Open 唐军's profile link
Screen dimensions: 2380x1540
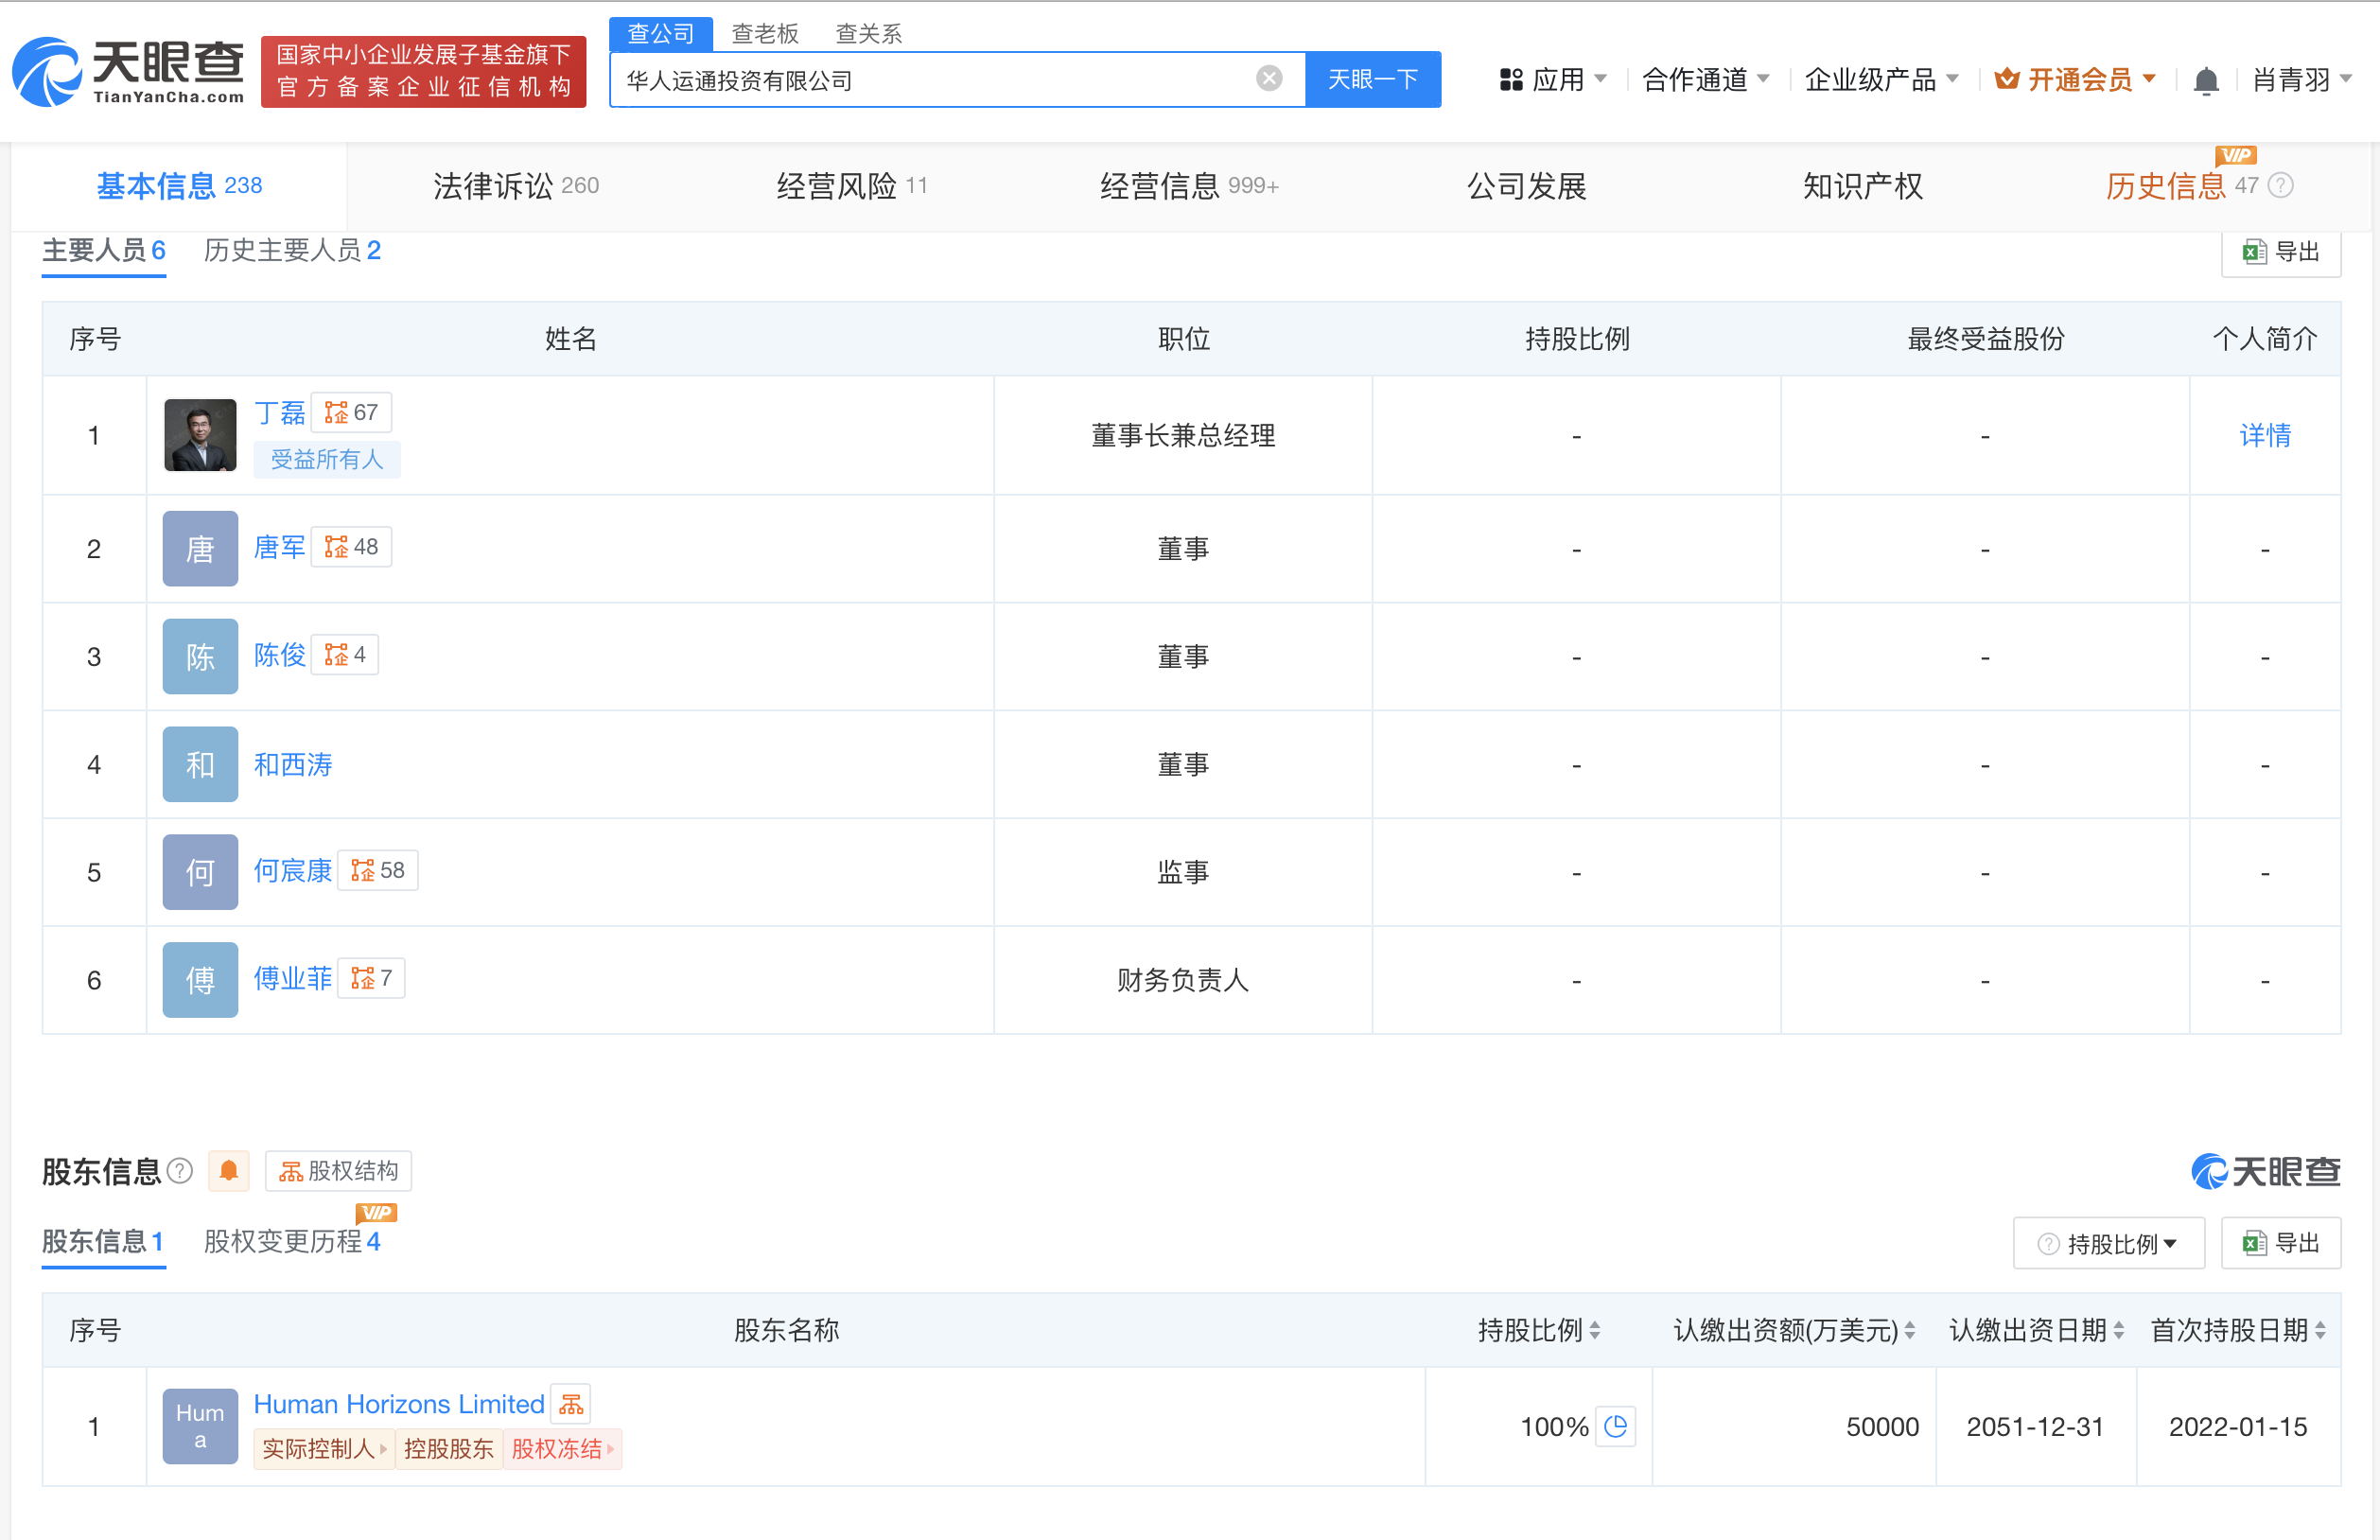coord(279,547)
